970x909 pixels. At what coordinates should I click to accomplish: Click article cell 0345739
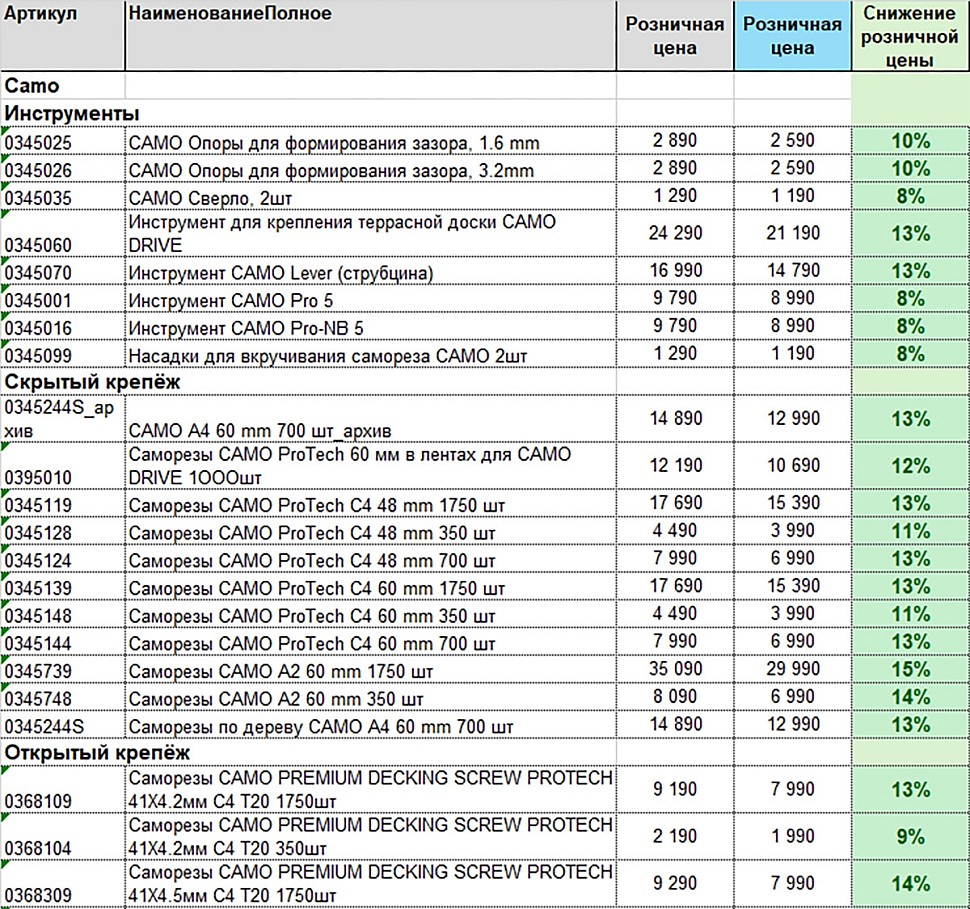point(62,670)
